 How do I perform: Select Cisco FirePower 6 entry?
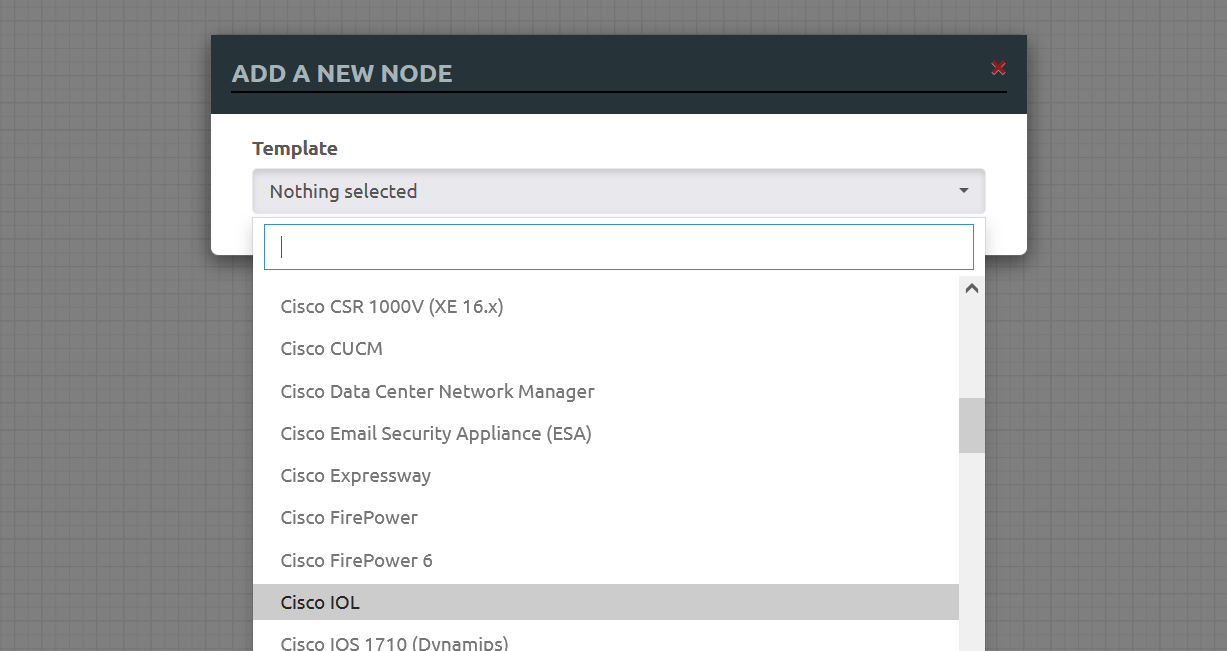(x=605, y=560)
